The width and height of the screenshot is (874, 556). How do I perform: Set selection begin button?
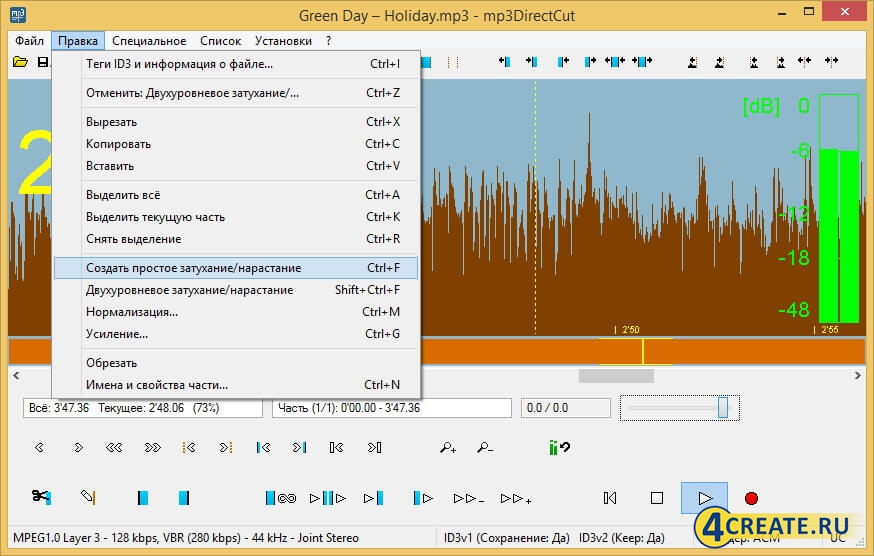pyautogui.click(x=143, y=497)
